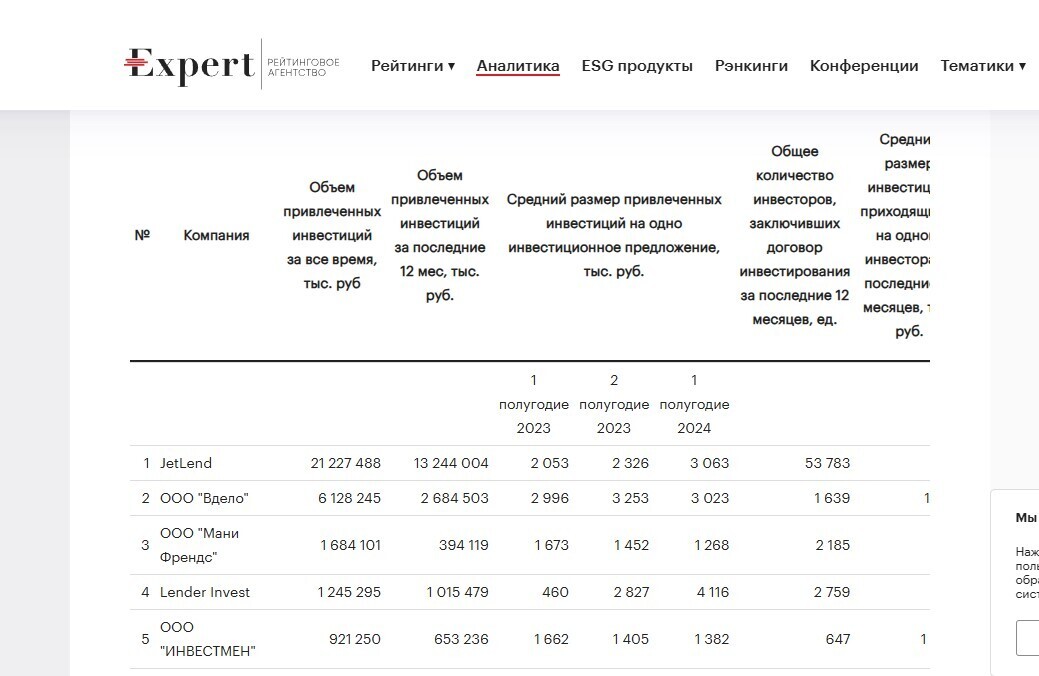Click the Expert logo
The image size is (1039, 676).
(x=188, y=66)
